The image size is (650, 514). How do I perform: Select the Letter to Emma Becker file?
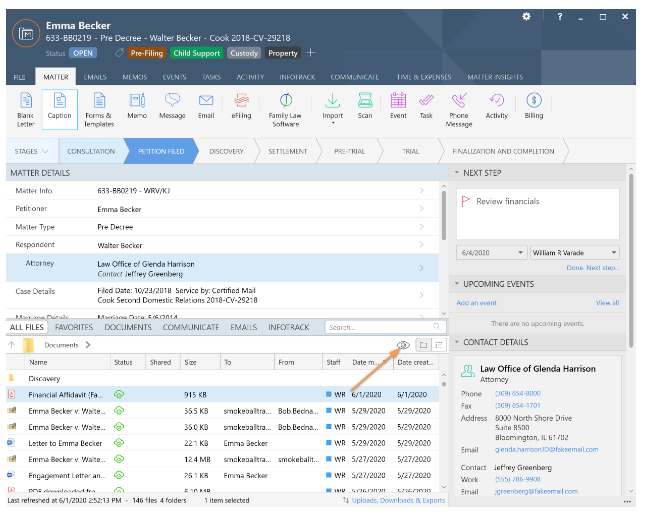(x=65, y=443)
